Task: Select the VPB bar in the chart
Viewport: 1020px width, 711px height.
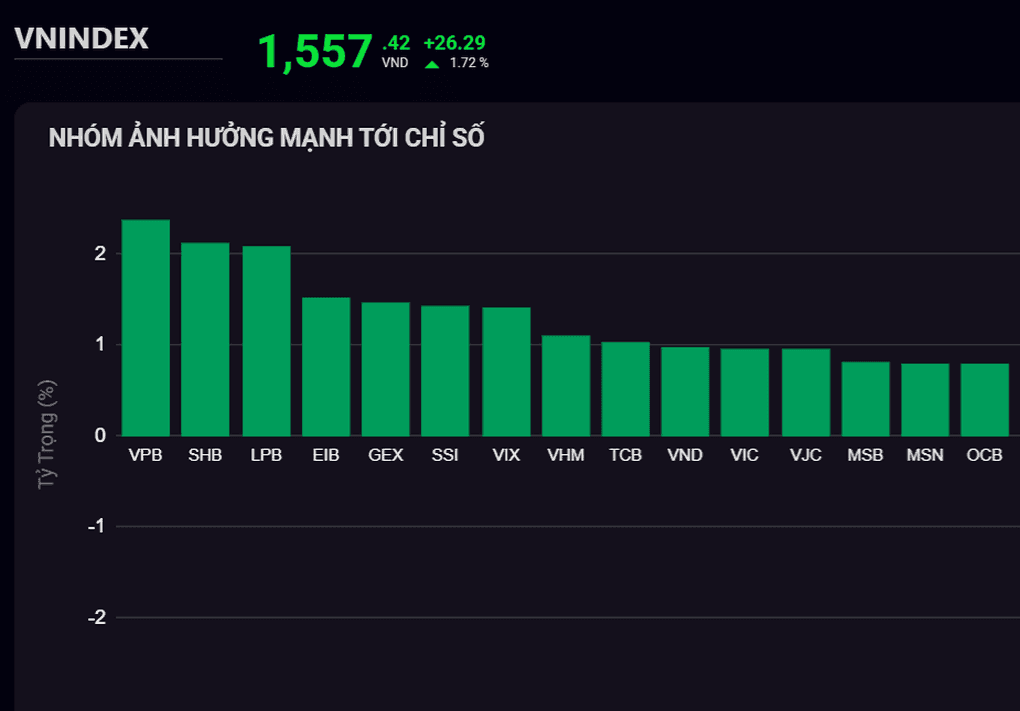Action: (146, 327)
